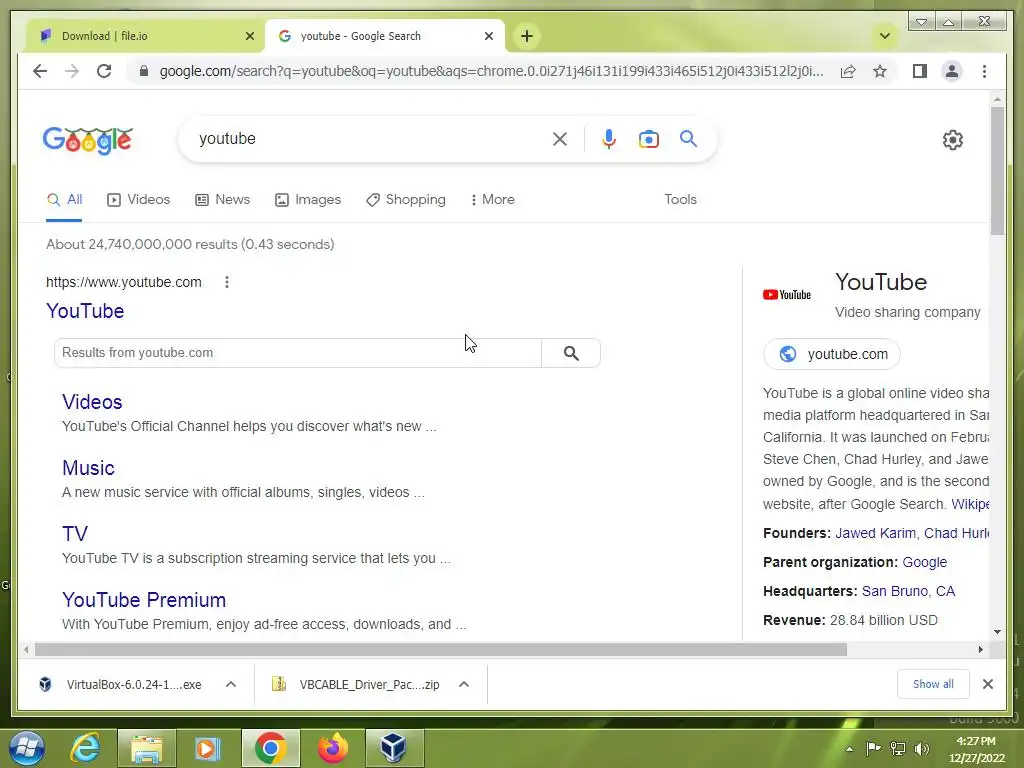Click the magnifier search button in Google's box

pos(688,138)
